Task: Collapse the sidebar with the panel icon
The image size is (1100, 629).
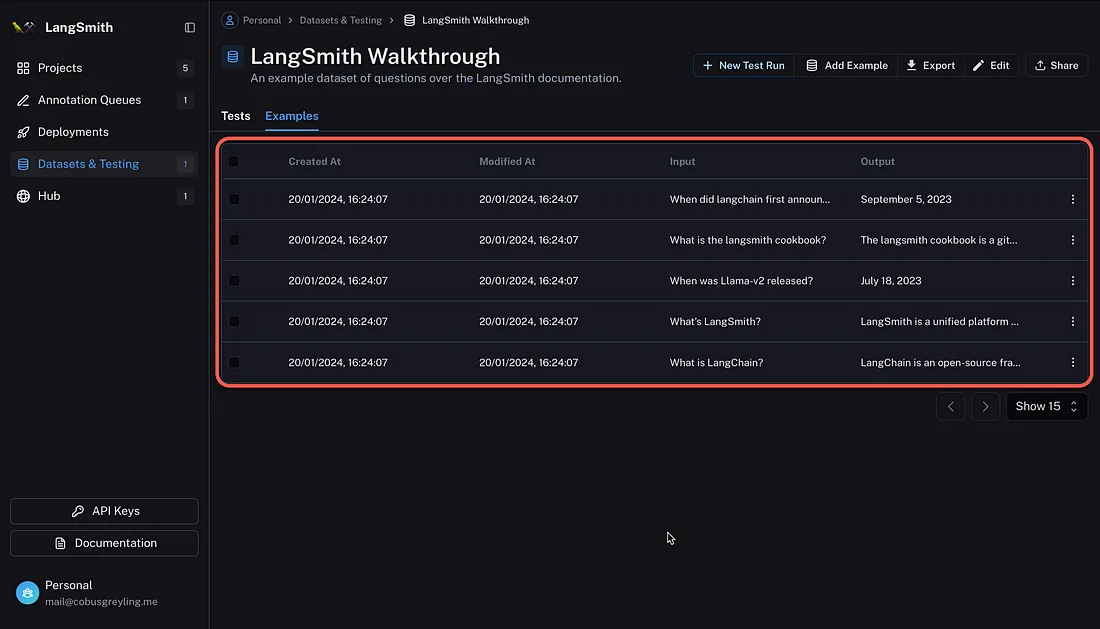Action: click(189, 27)
